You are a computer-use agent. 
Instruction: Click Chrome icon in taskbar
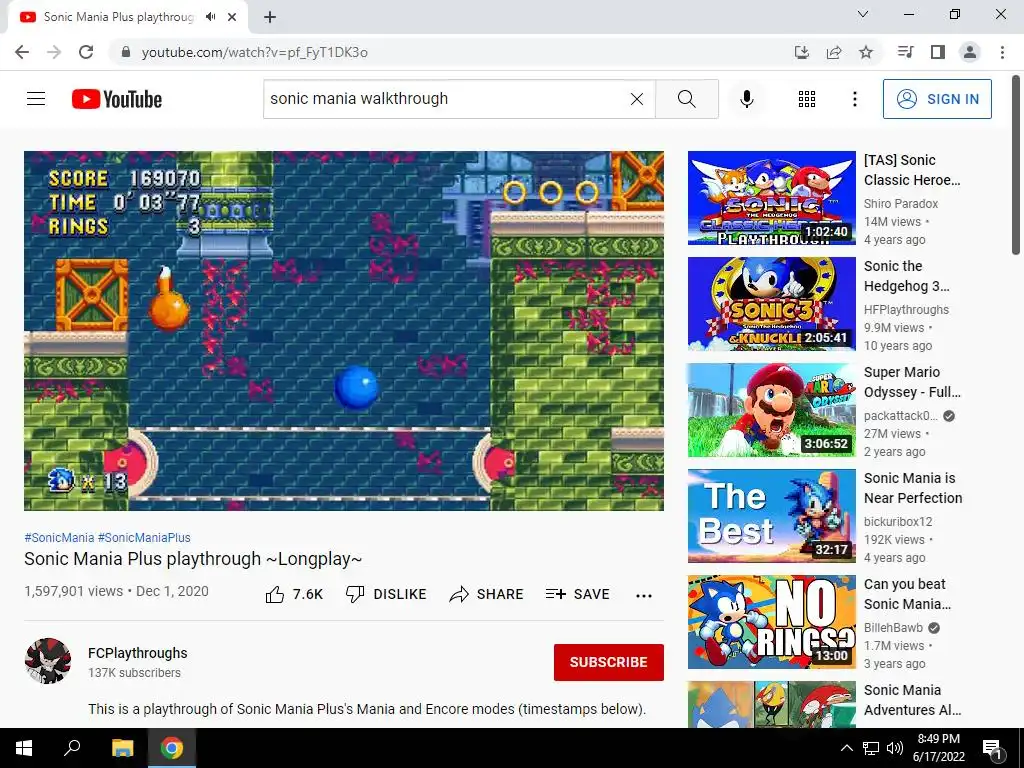(172, 748)
